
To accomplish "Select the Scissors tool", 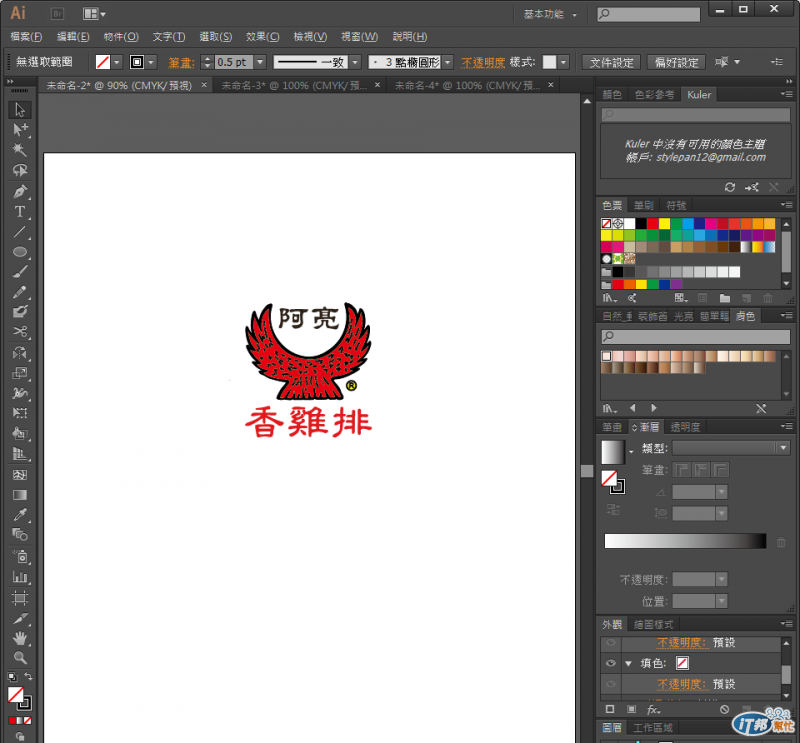I will tap(19, 332).
